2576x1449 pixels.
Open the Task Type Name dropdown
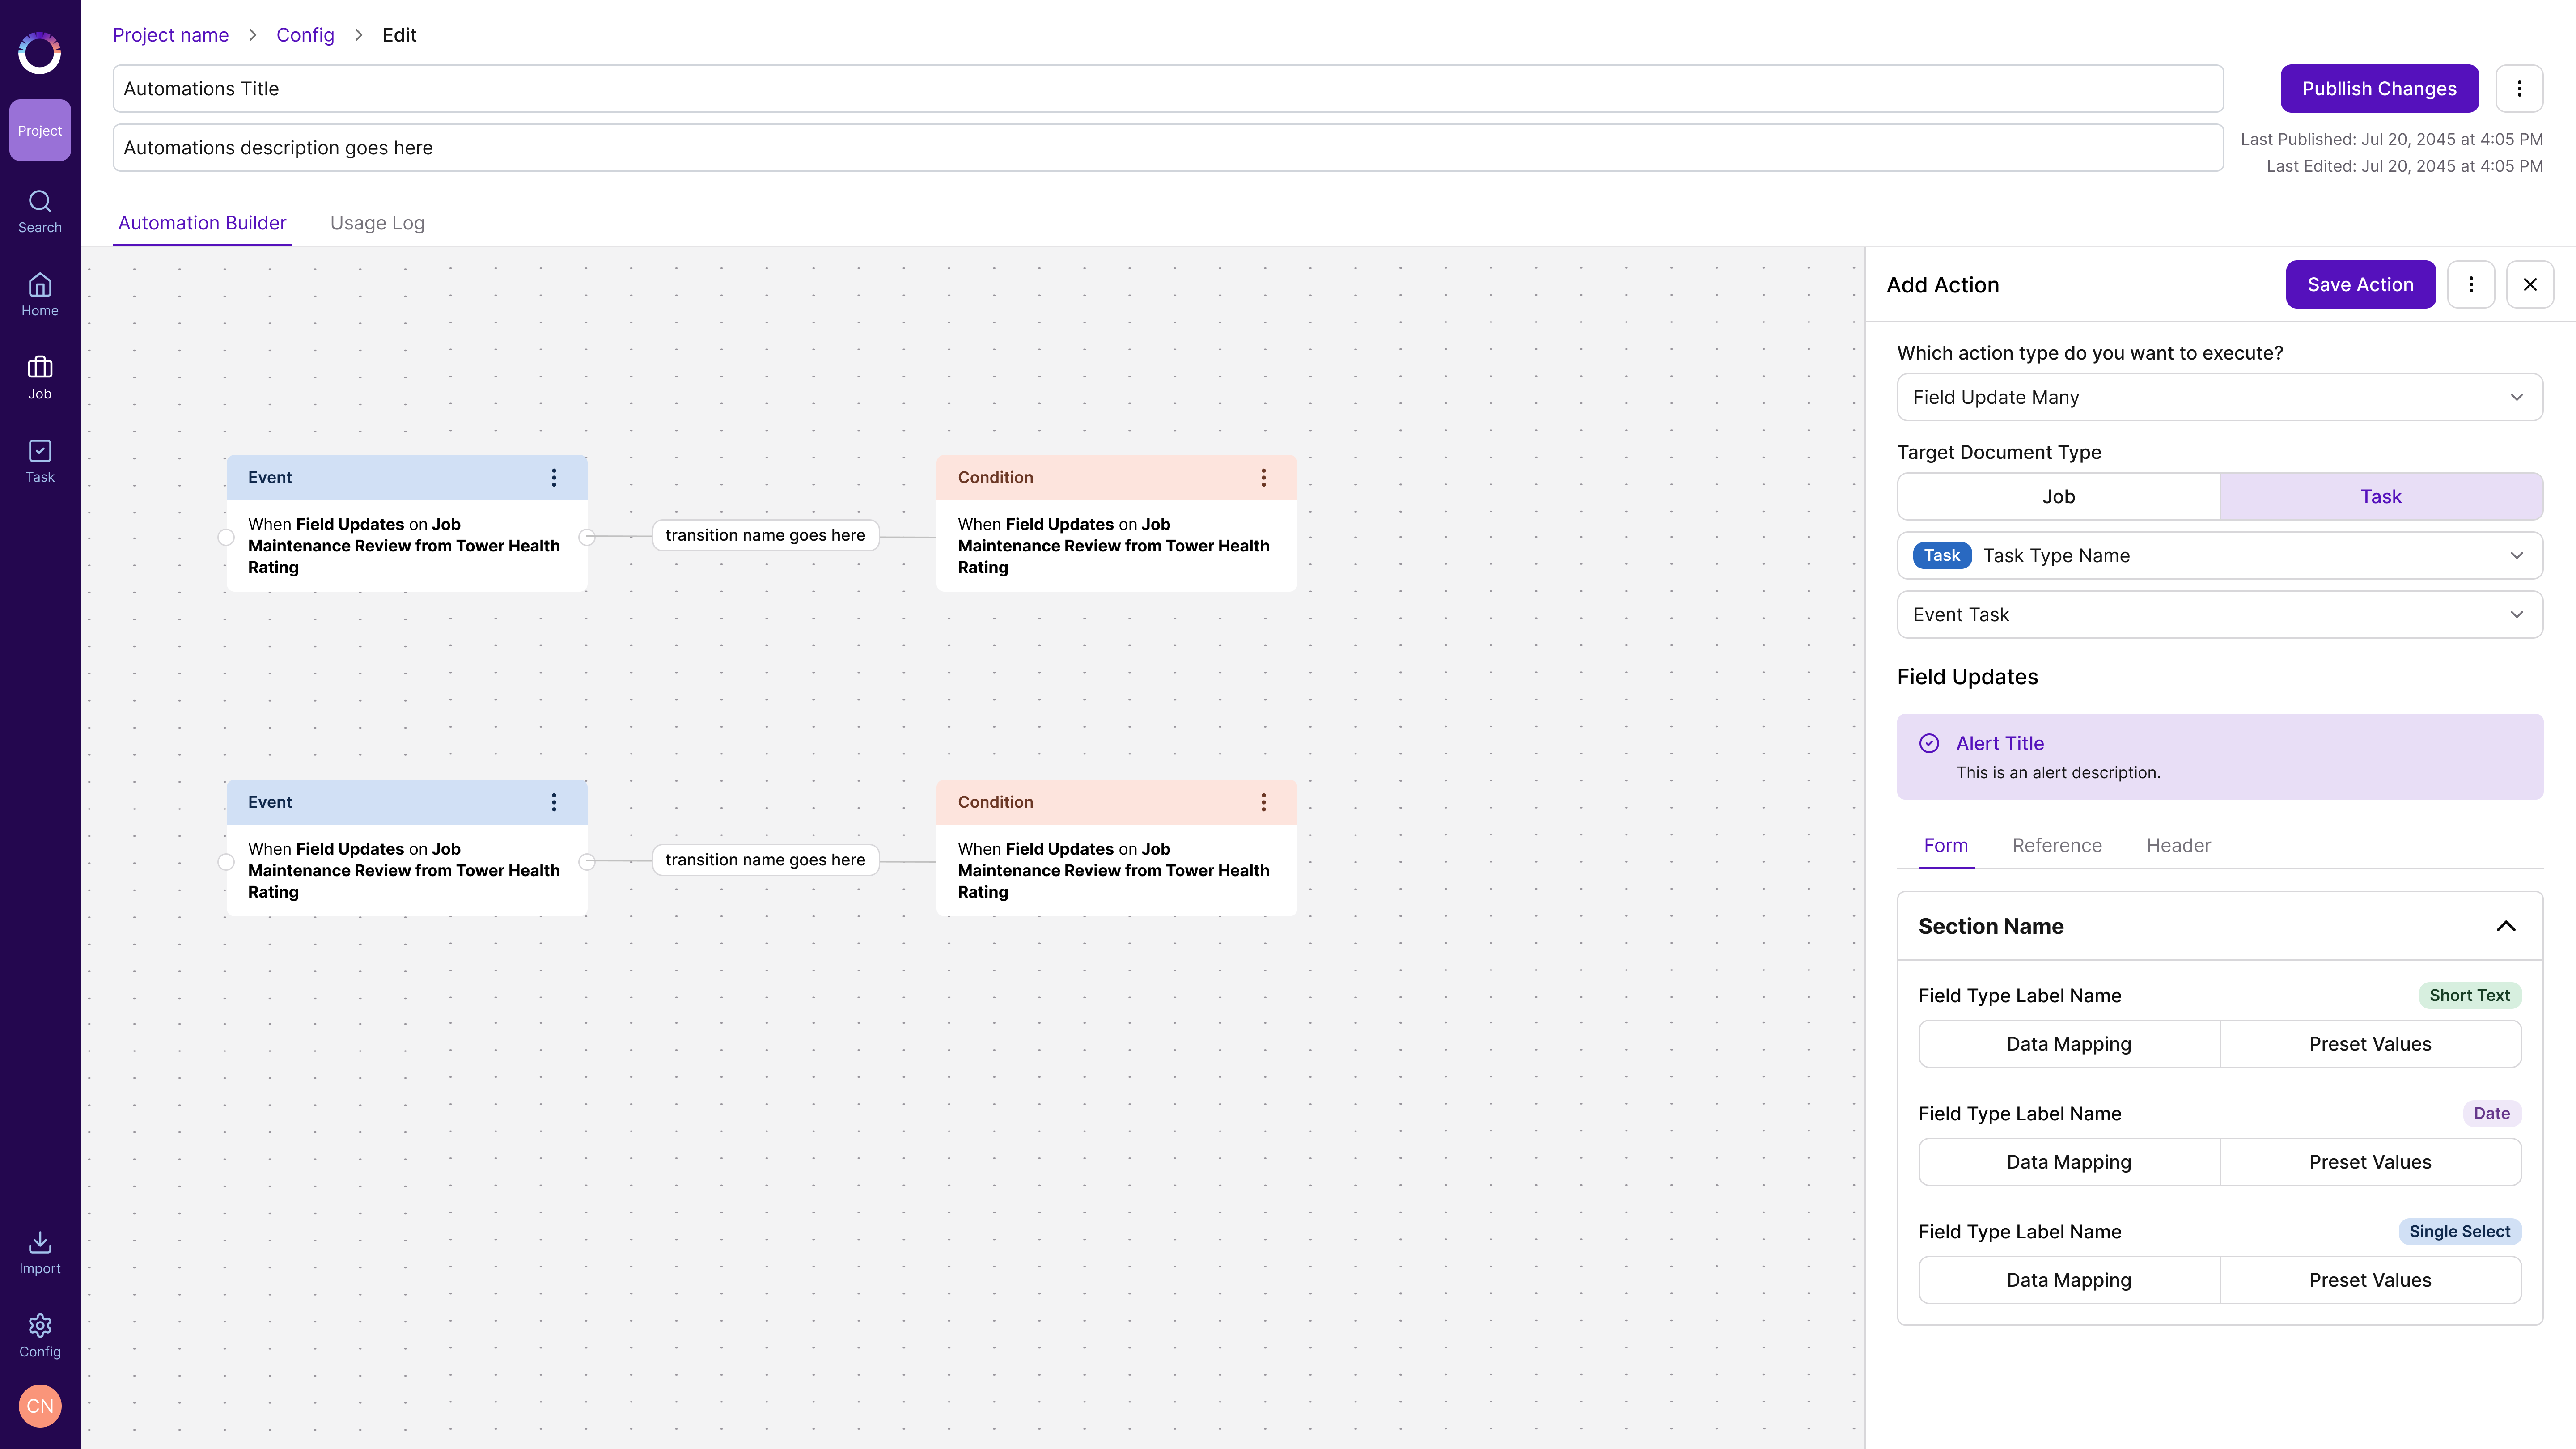tap(2220, 556)
